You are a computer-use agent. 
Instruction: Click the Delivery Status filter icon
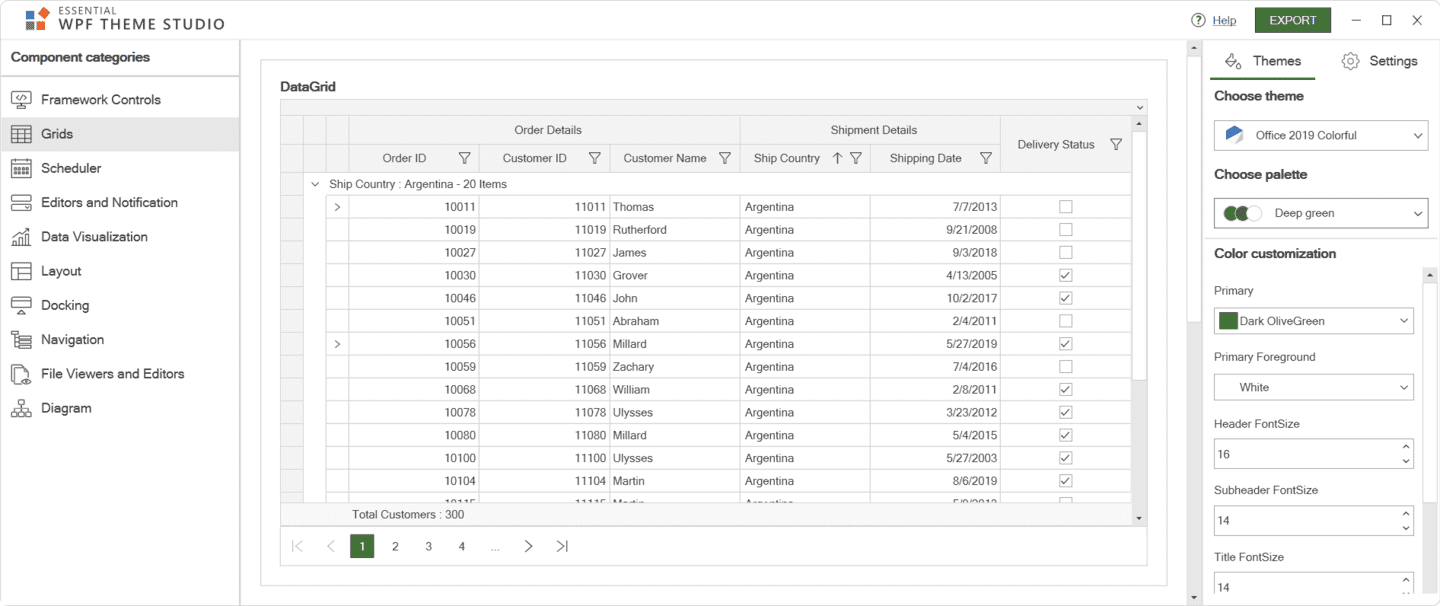coord(1116,145)
